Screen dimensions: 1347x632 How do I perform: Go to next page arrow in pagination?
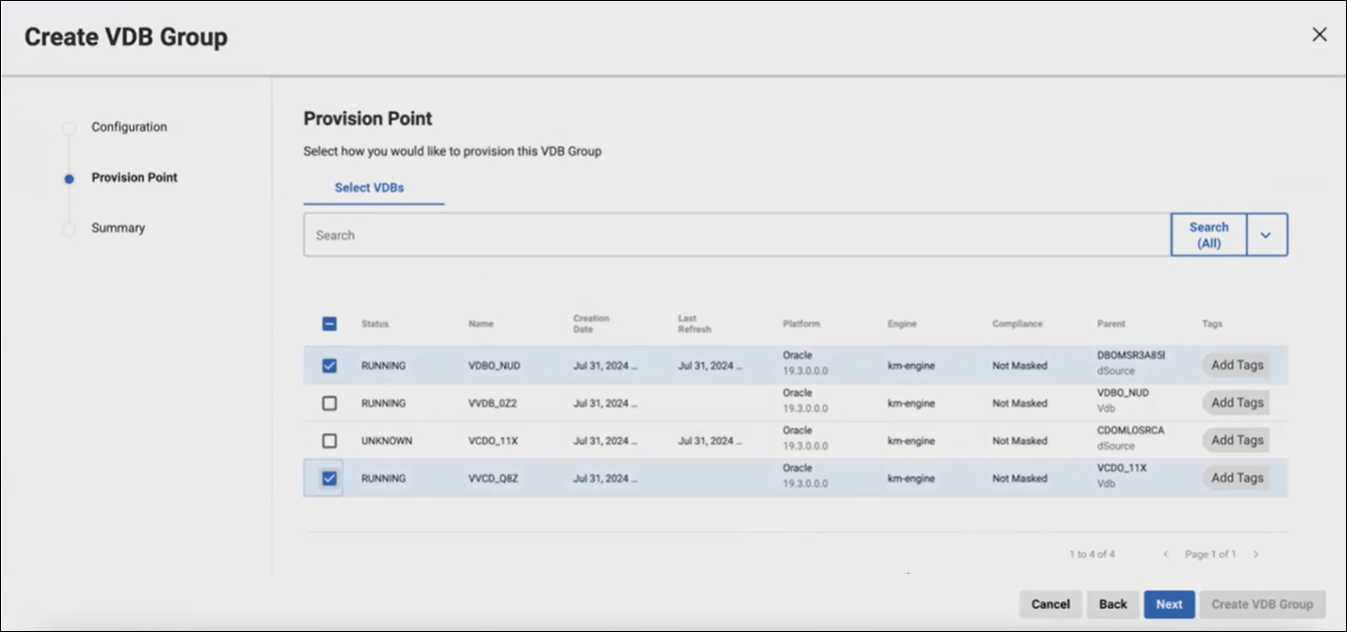coord(1256,554)
